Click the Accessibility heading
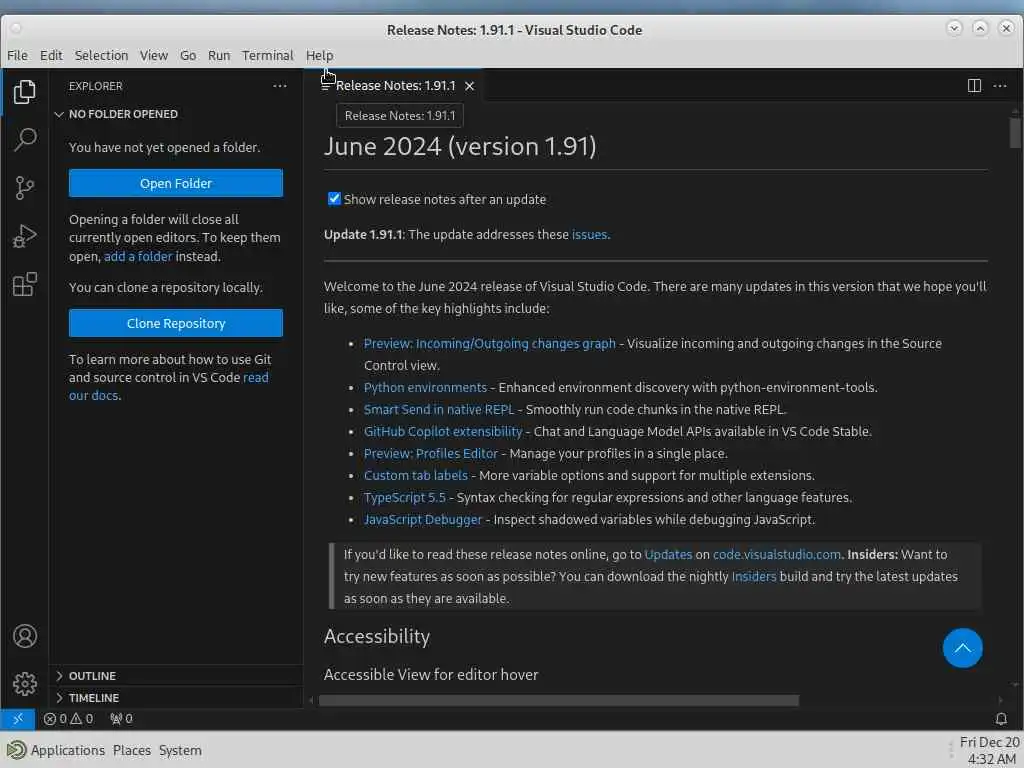This screenshot has height=768, width=1024. (x=377, y=635)
